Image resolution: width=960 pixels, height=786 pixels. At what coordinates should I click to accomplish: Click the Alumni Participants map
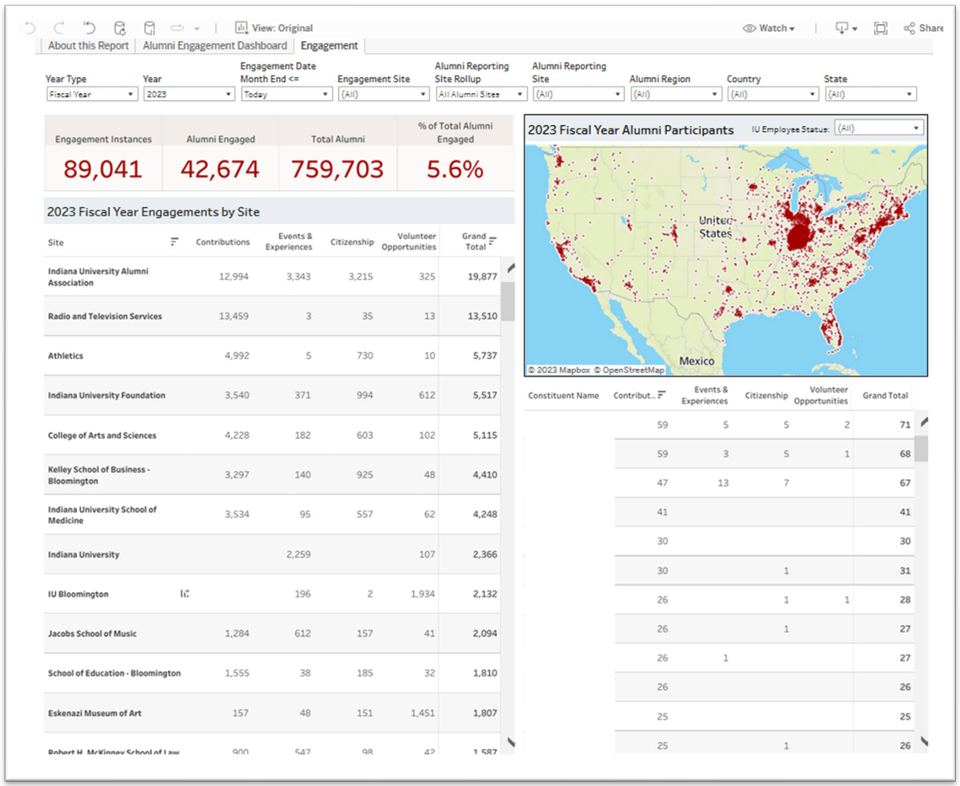pyautogui.click(x=726, y=260)
